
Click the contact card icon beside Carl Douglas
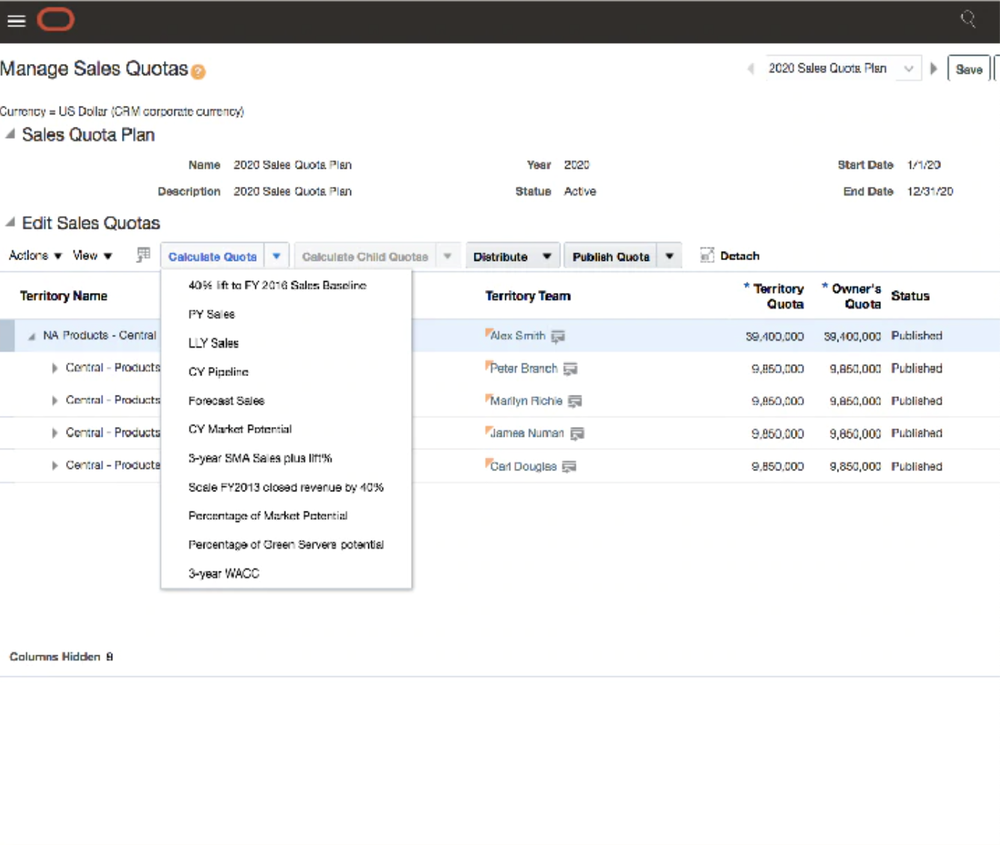(x=570, y=465)
